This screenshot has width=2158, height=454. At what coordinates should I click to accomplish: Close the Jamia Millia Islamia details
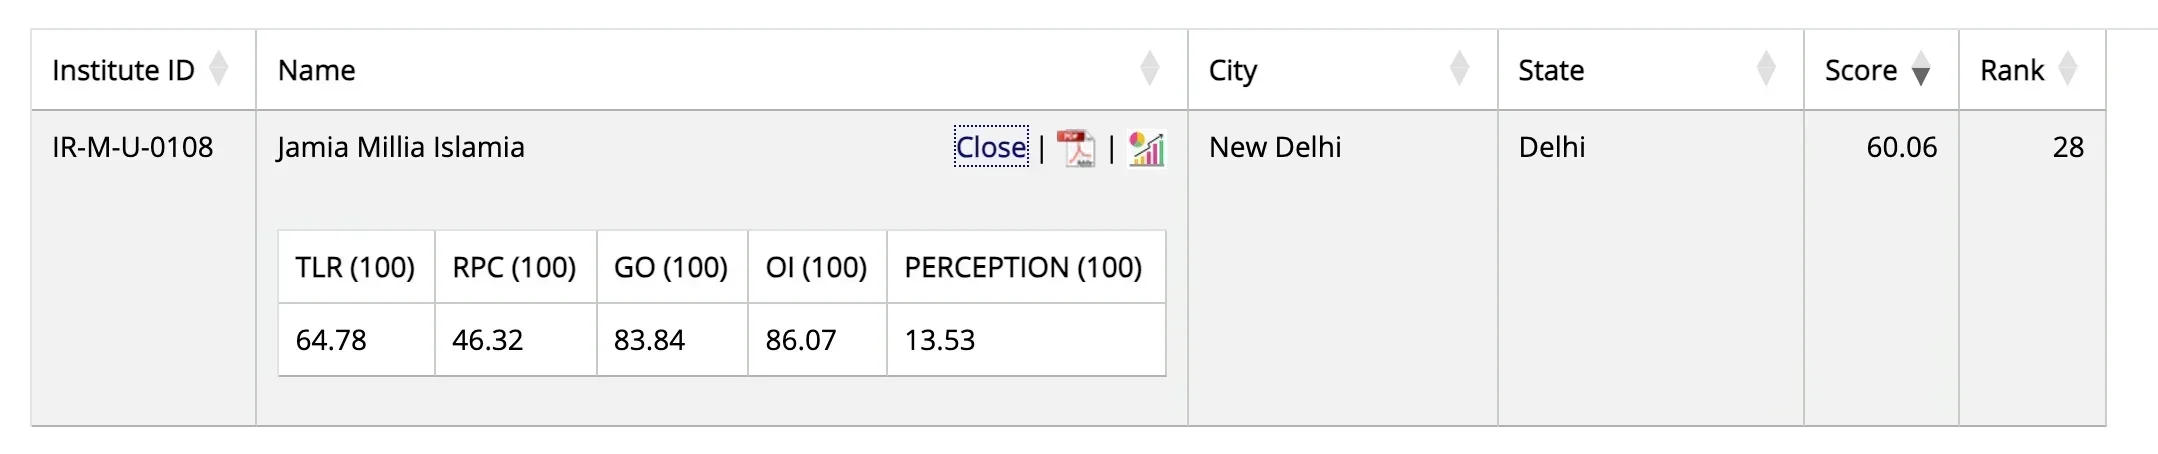click(991, 147)
